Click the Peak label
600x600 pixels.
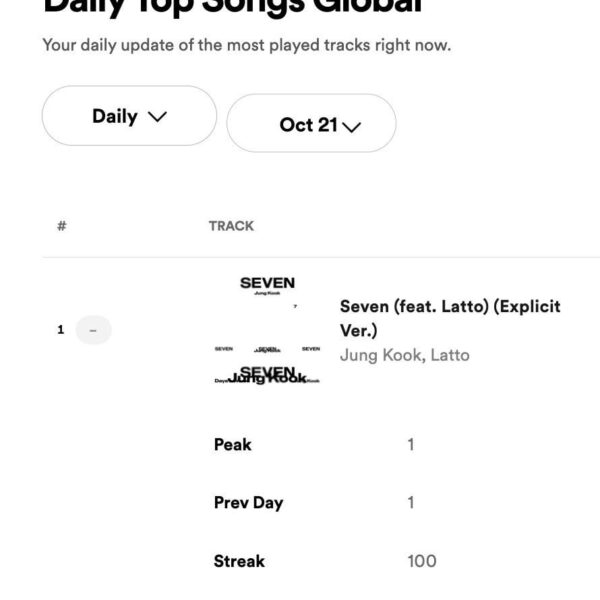pyautogui.click(x=233, y=444)
